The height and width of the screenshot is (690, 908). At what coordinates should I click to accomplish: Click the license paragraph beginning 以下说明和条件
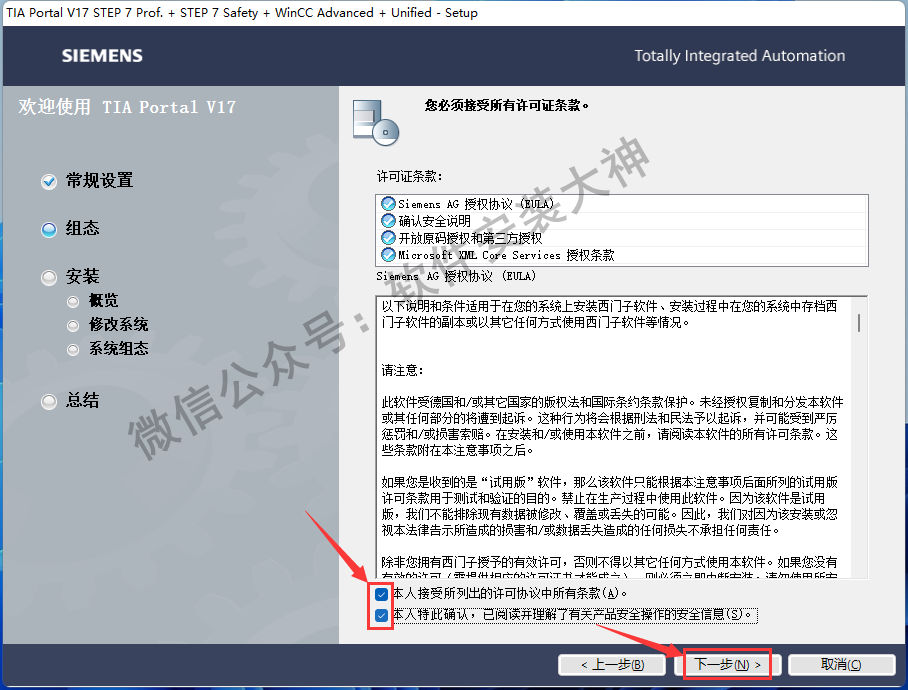click(x=609, y=314)
